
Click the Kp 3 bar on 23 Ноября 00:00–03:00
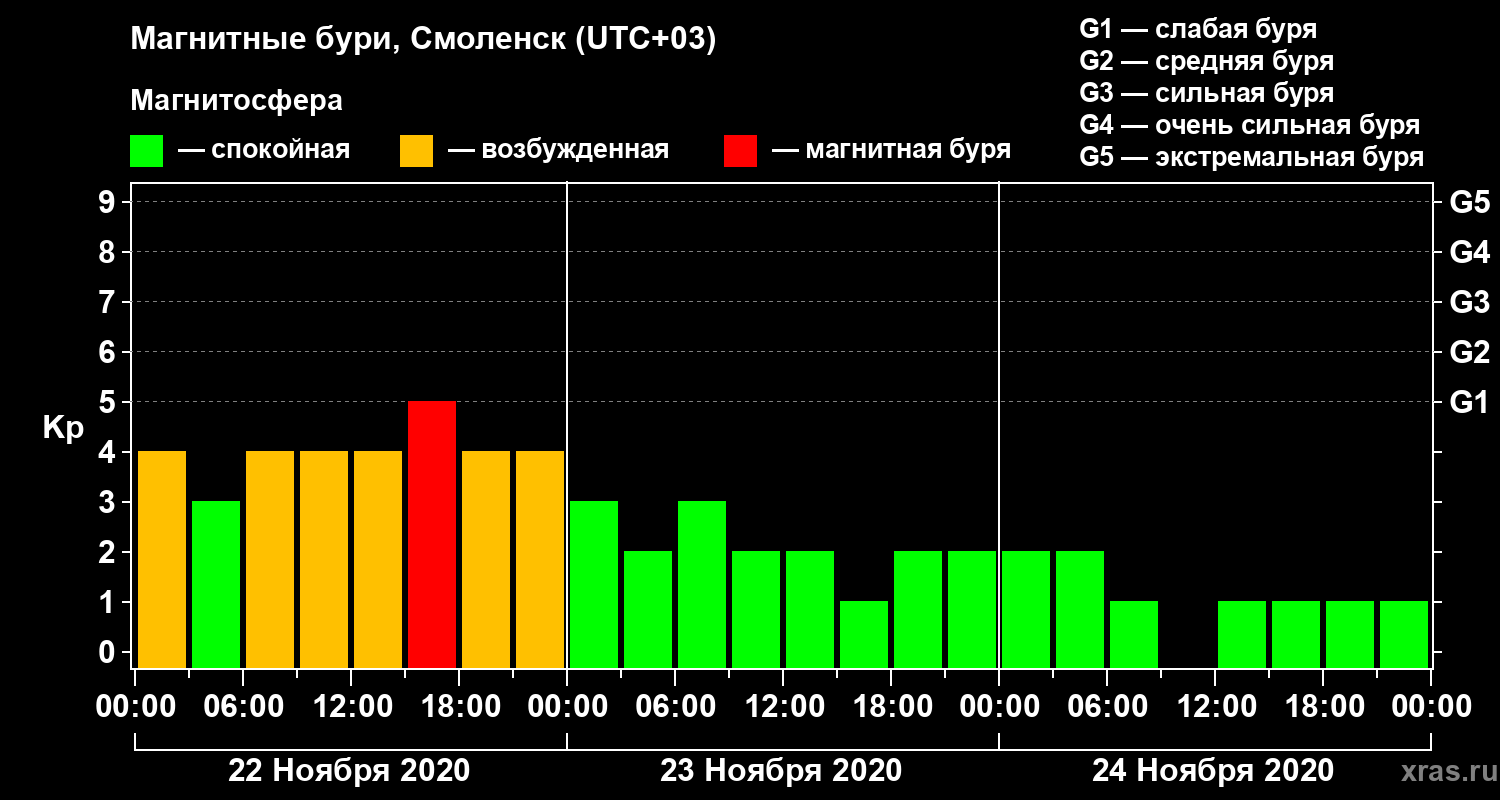(x=594, y=585)
